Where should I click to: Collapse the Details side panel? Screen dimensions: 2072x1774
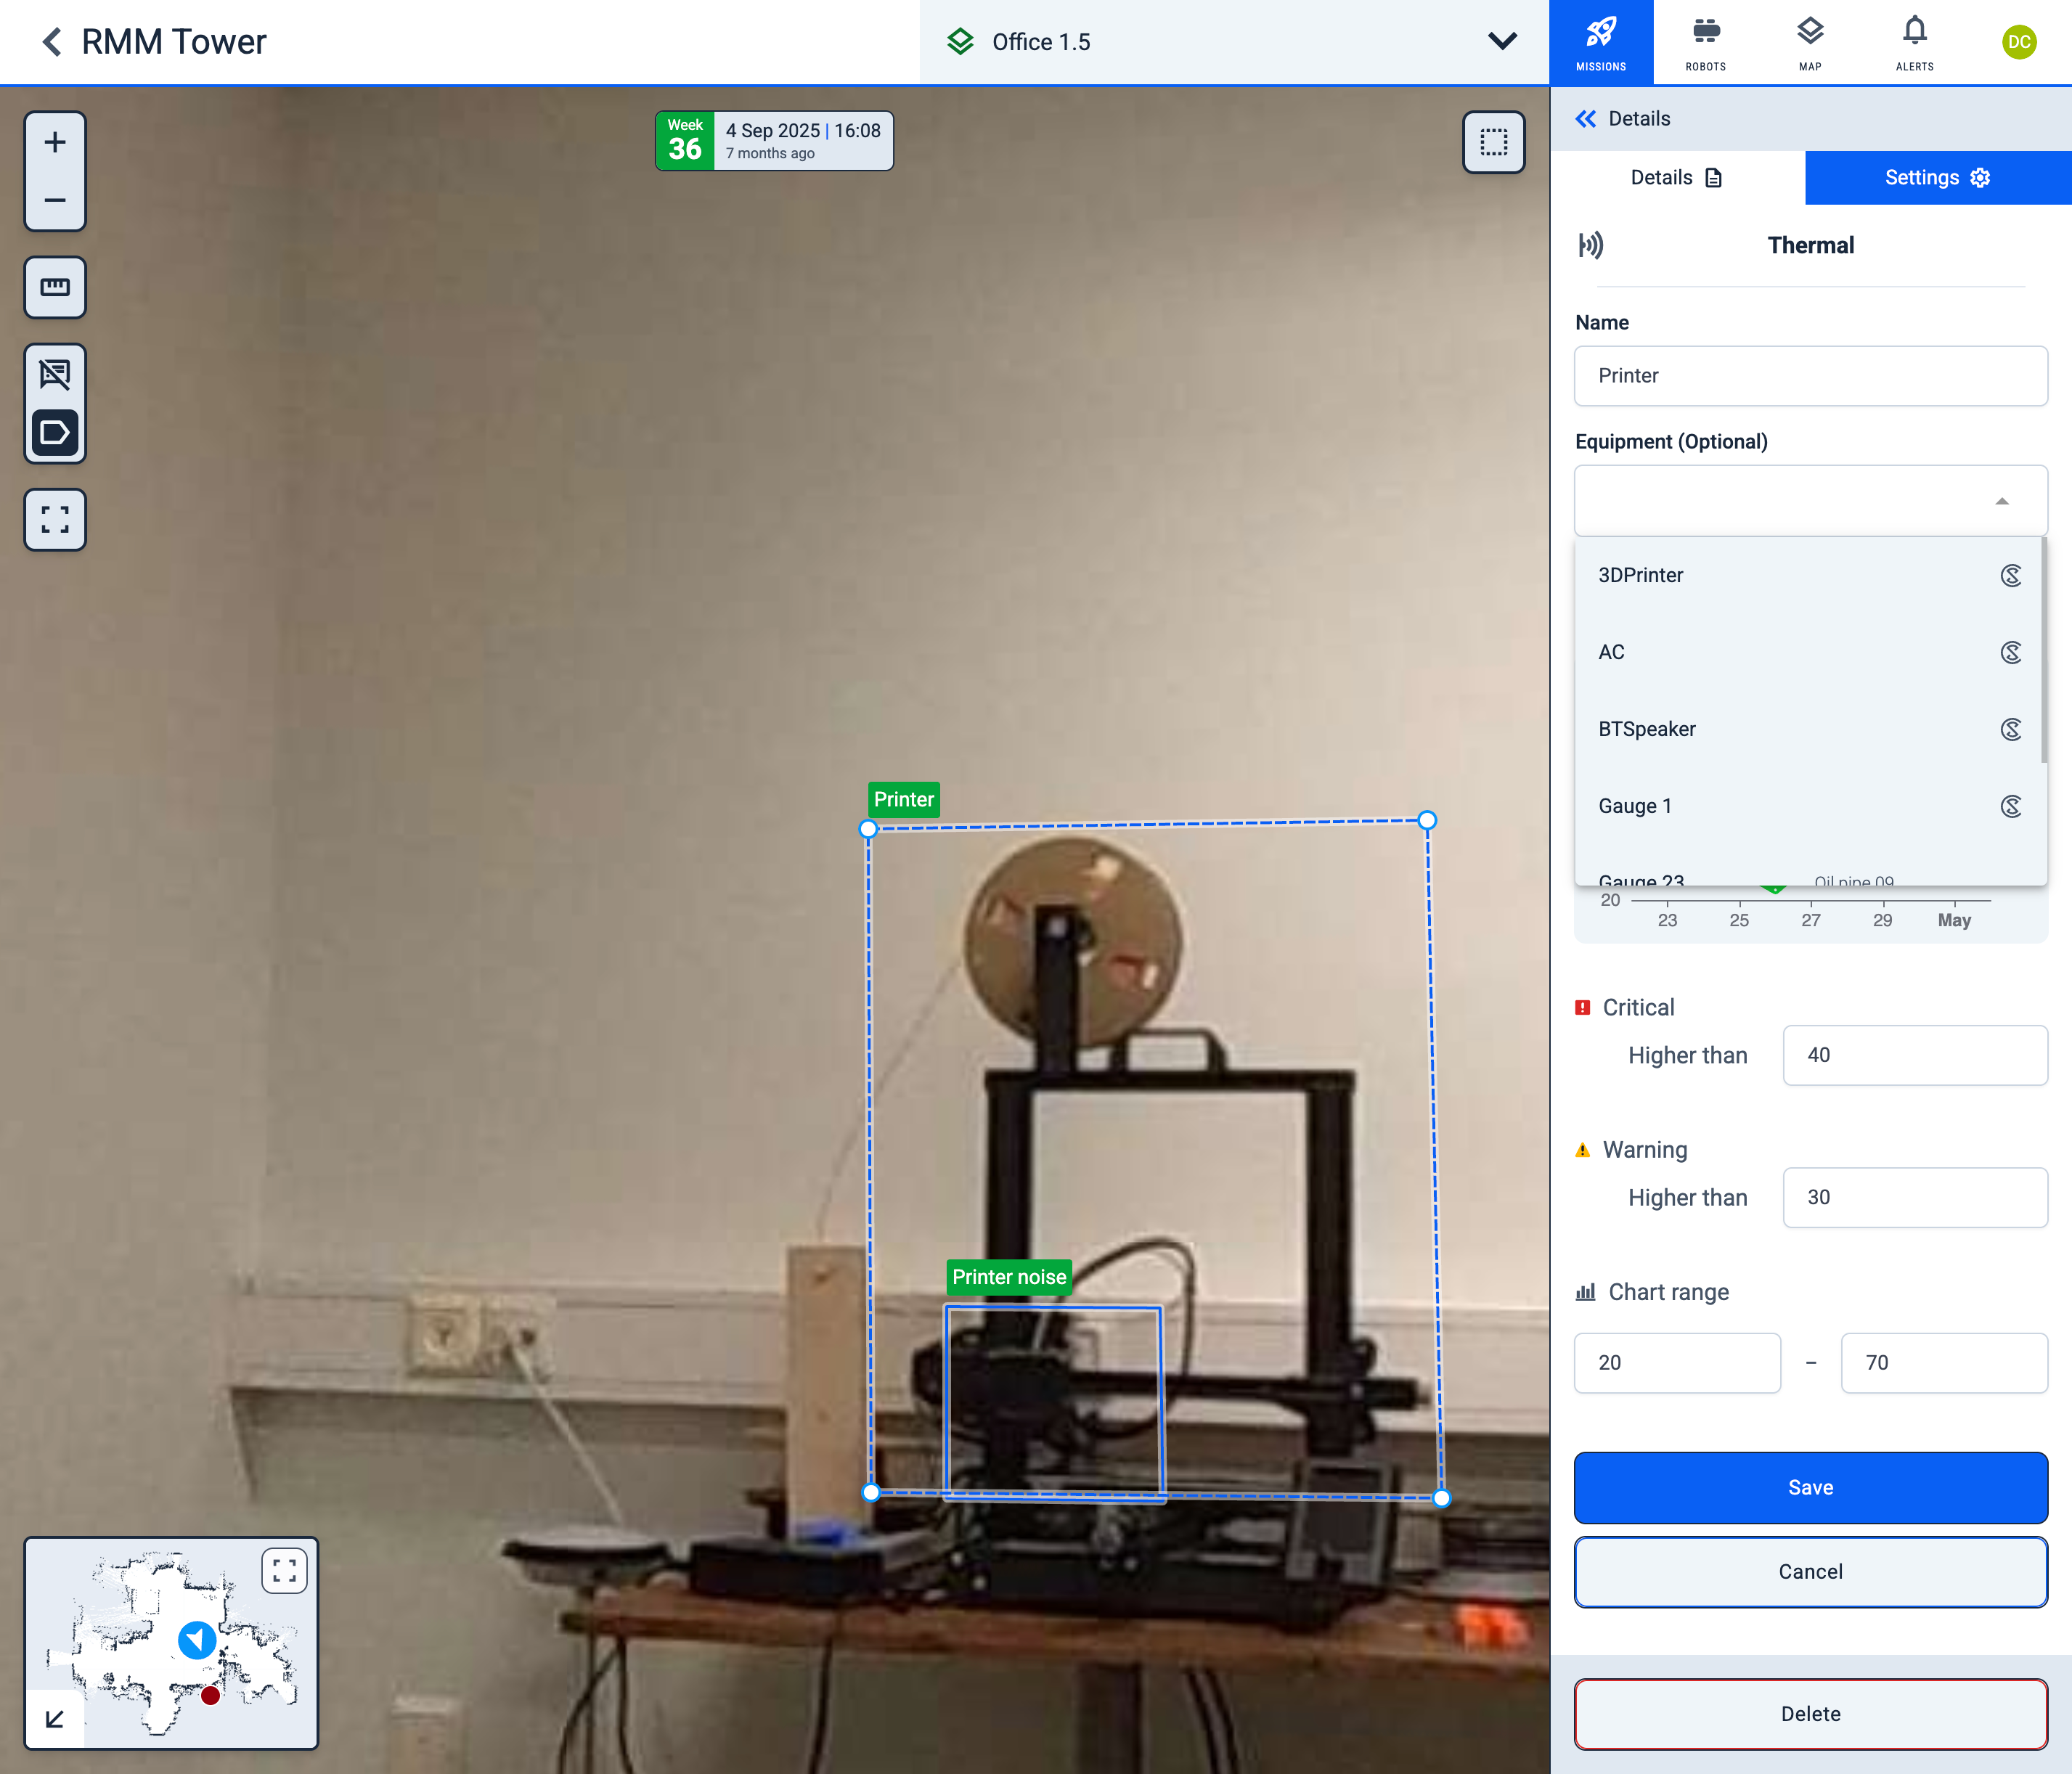click(1585, 119)
